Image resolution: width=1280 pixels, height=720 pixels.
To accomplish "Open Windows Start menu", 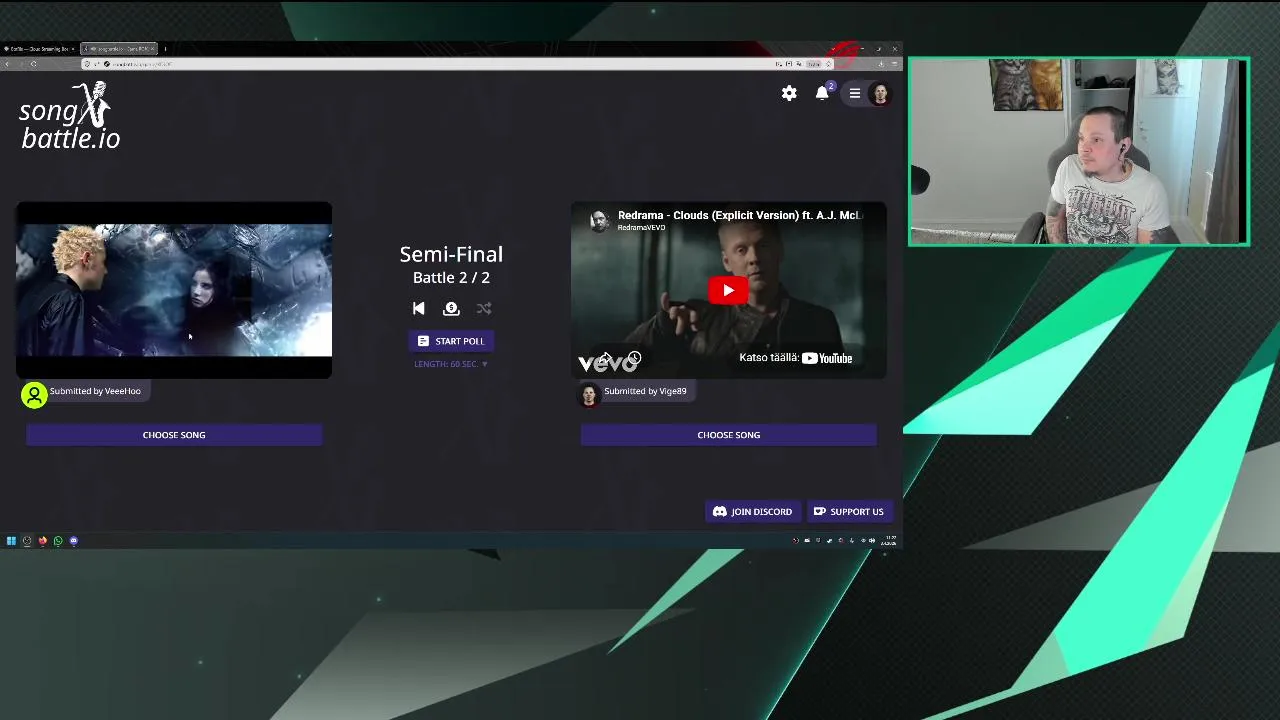I will pyautogui.click(x=11, y=541).
